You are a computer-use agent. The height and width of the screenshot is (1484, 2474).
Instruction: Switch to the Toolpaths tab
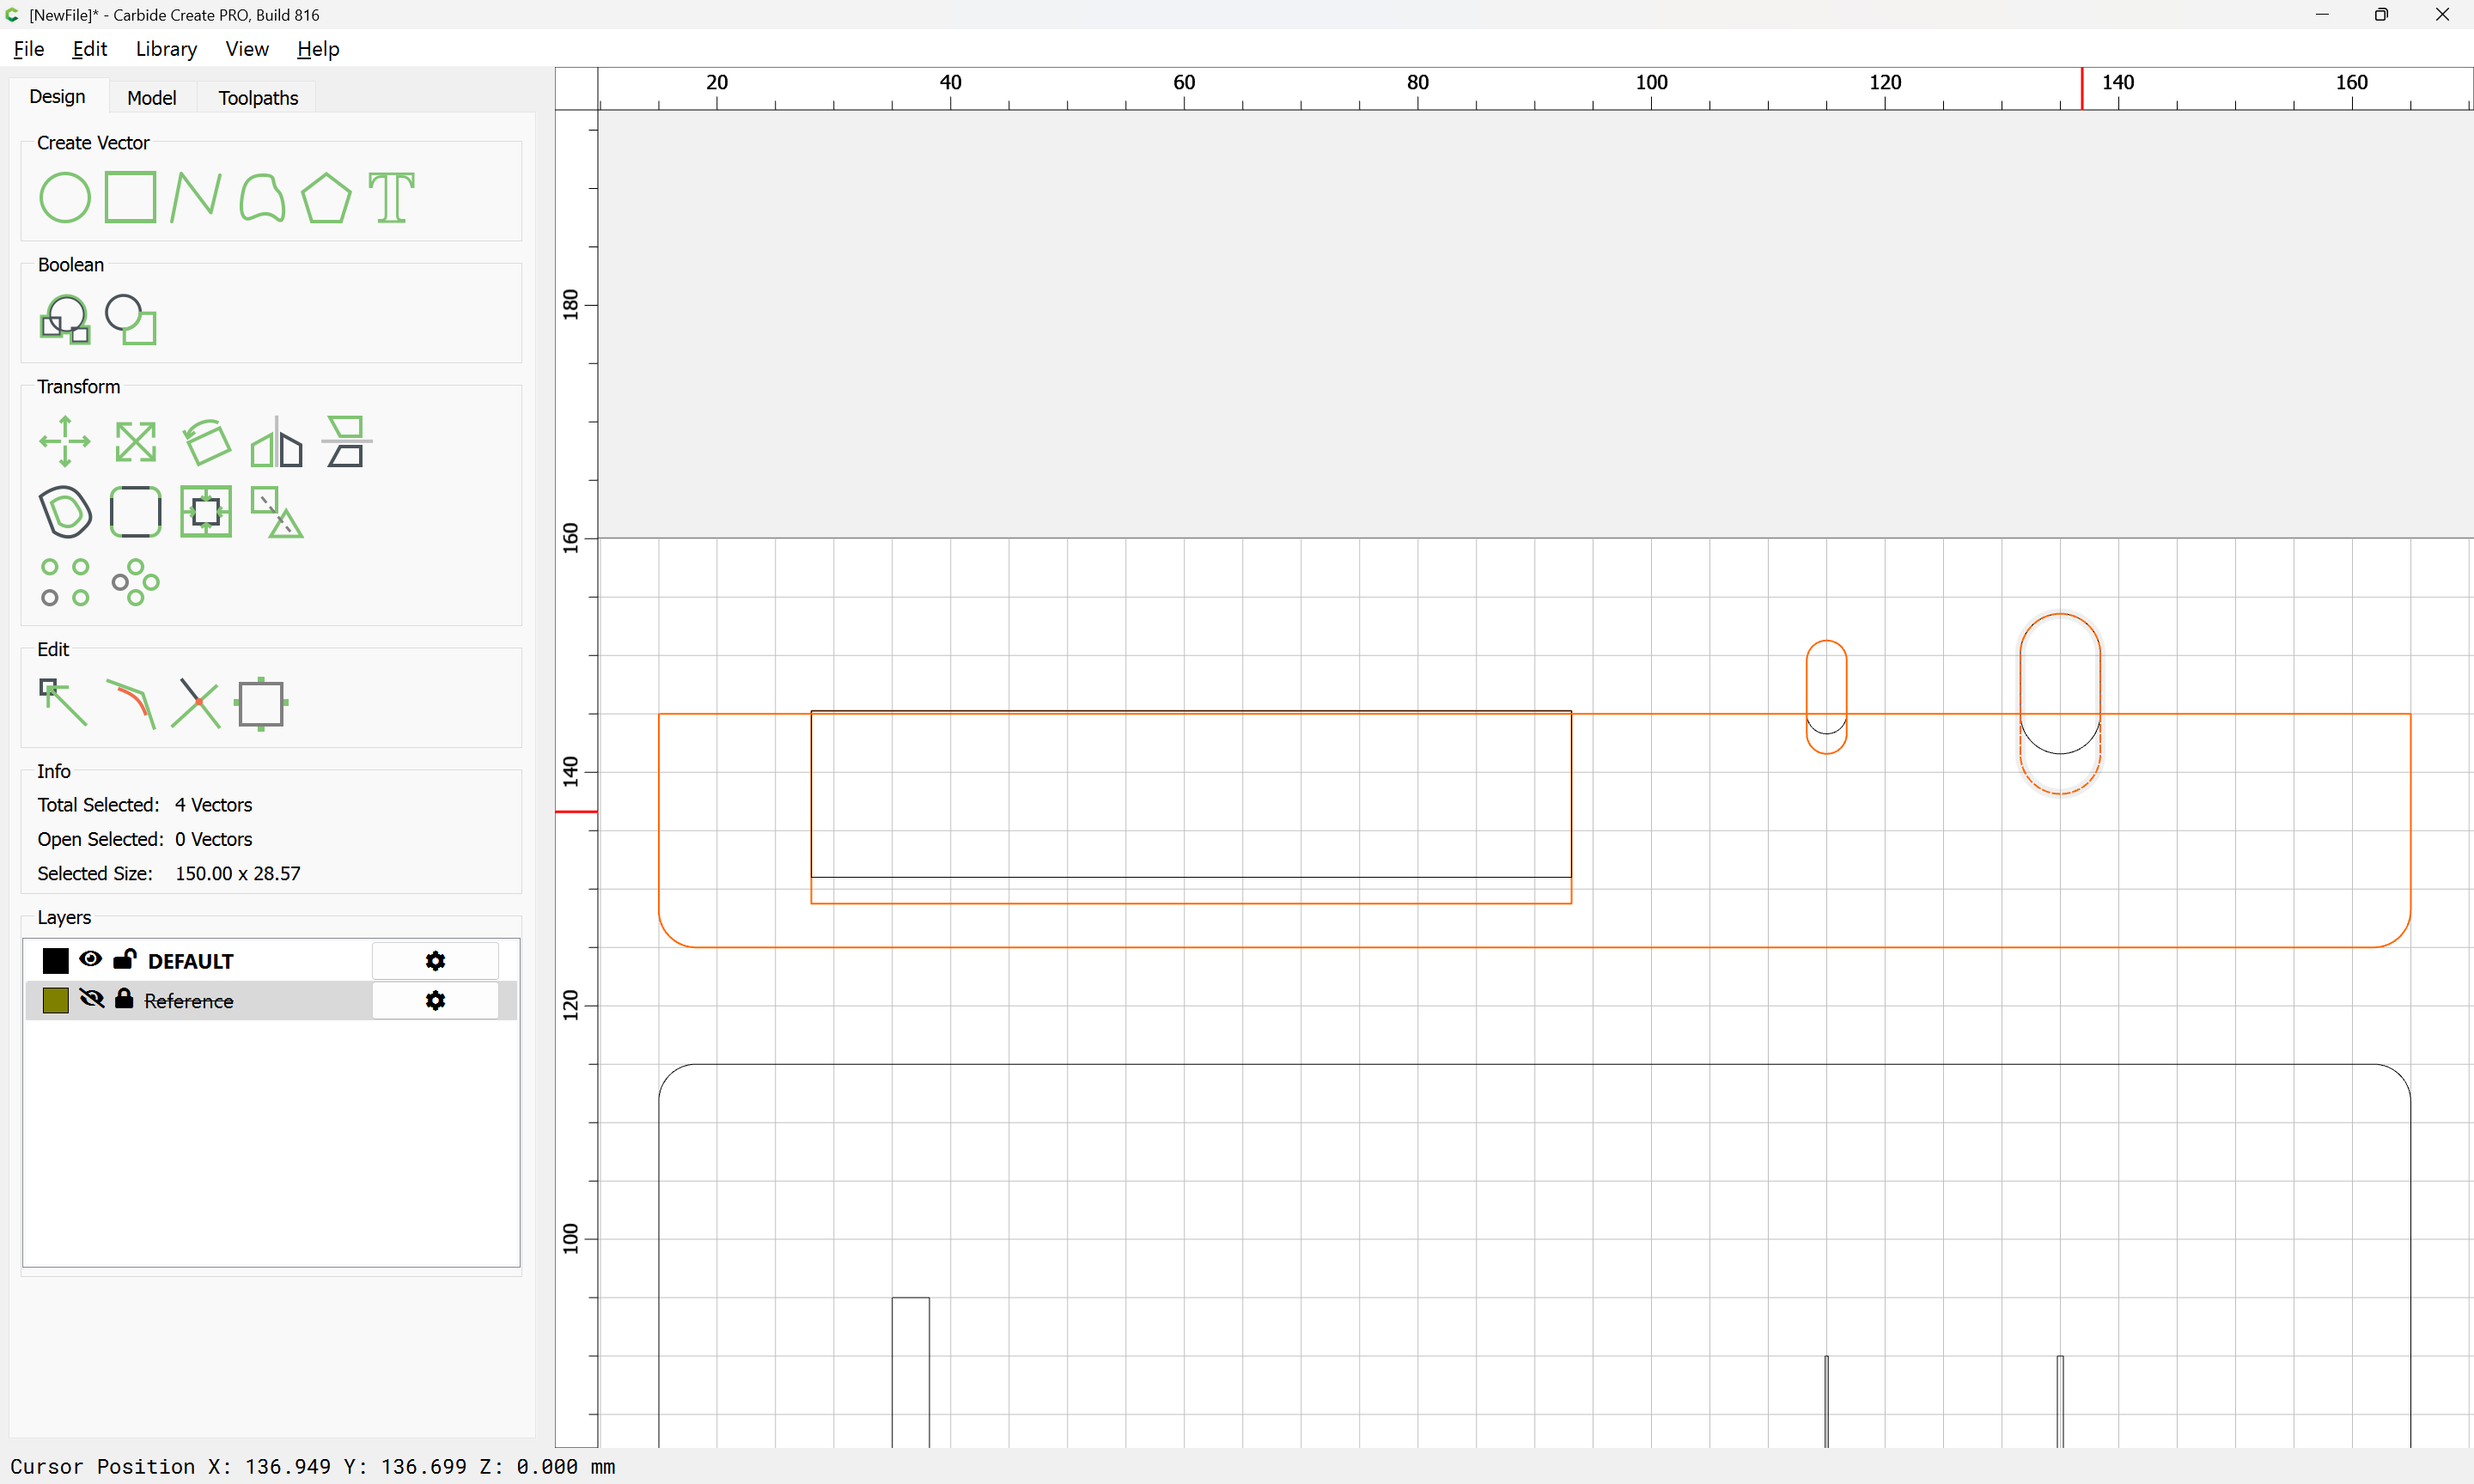(258, 98)
